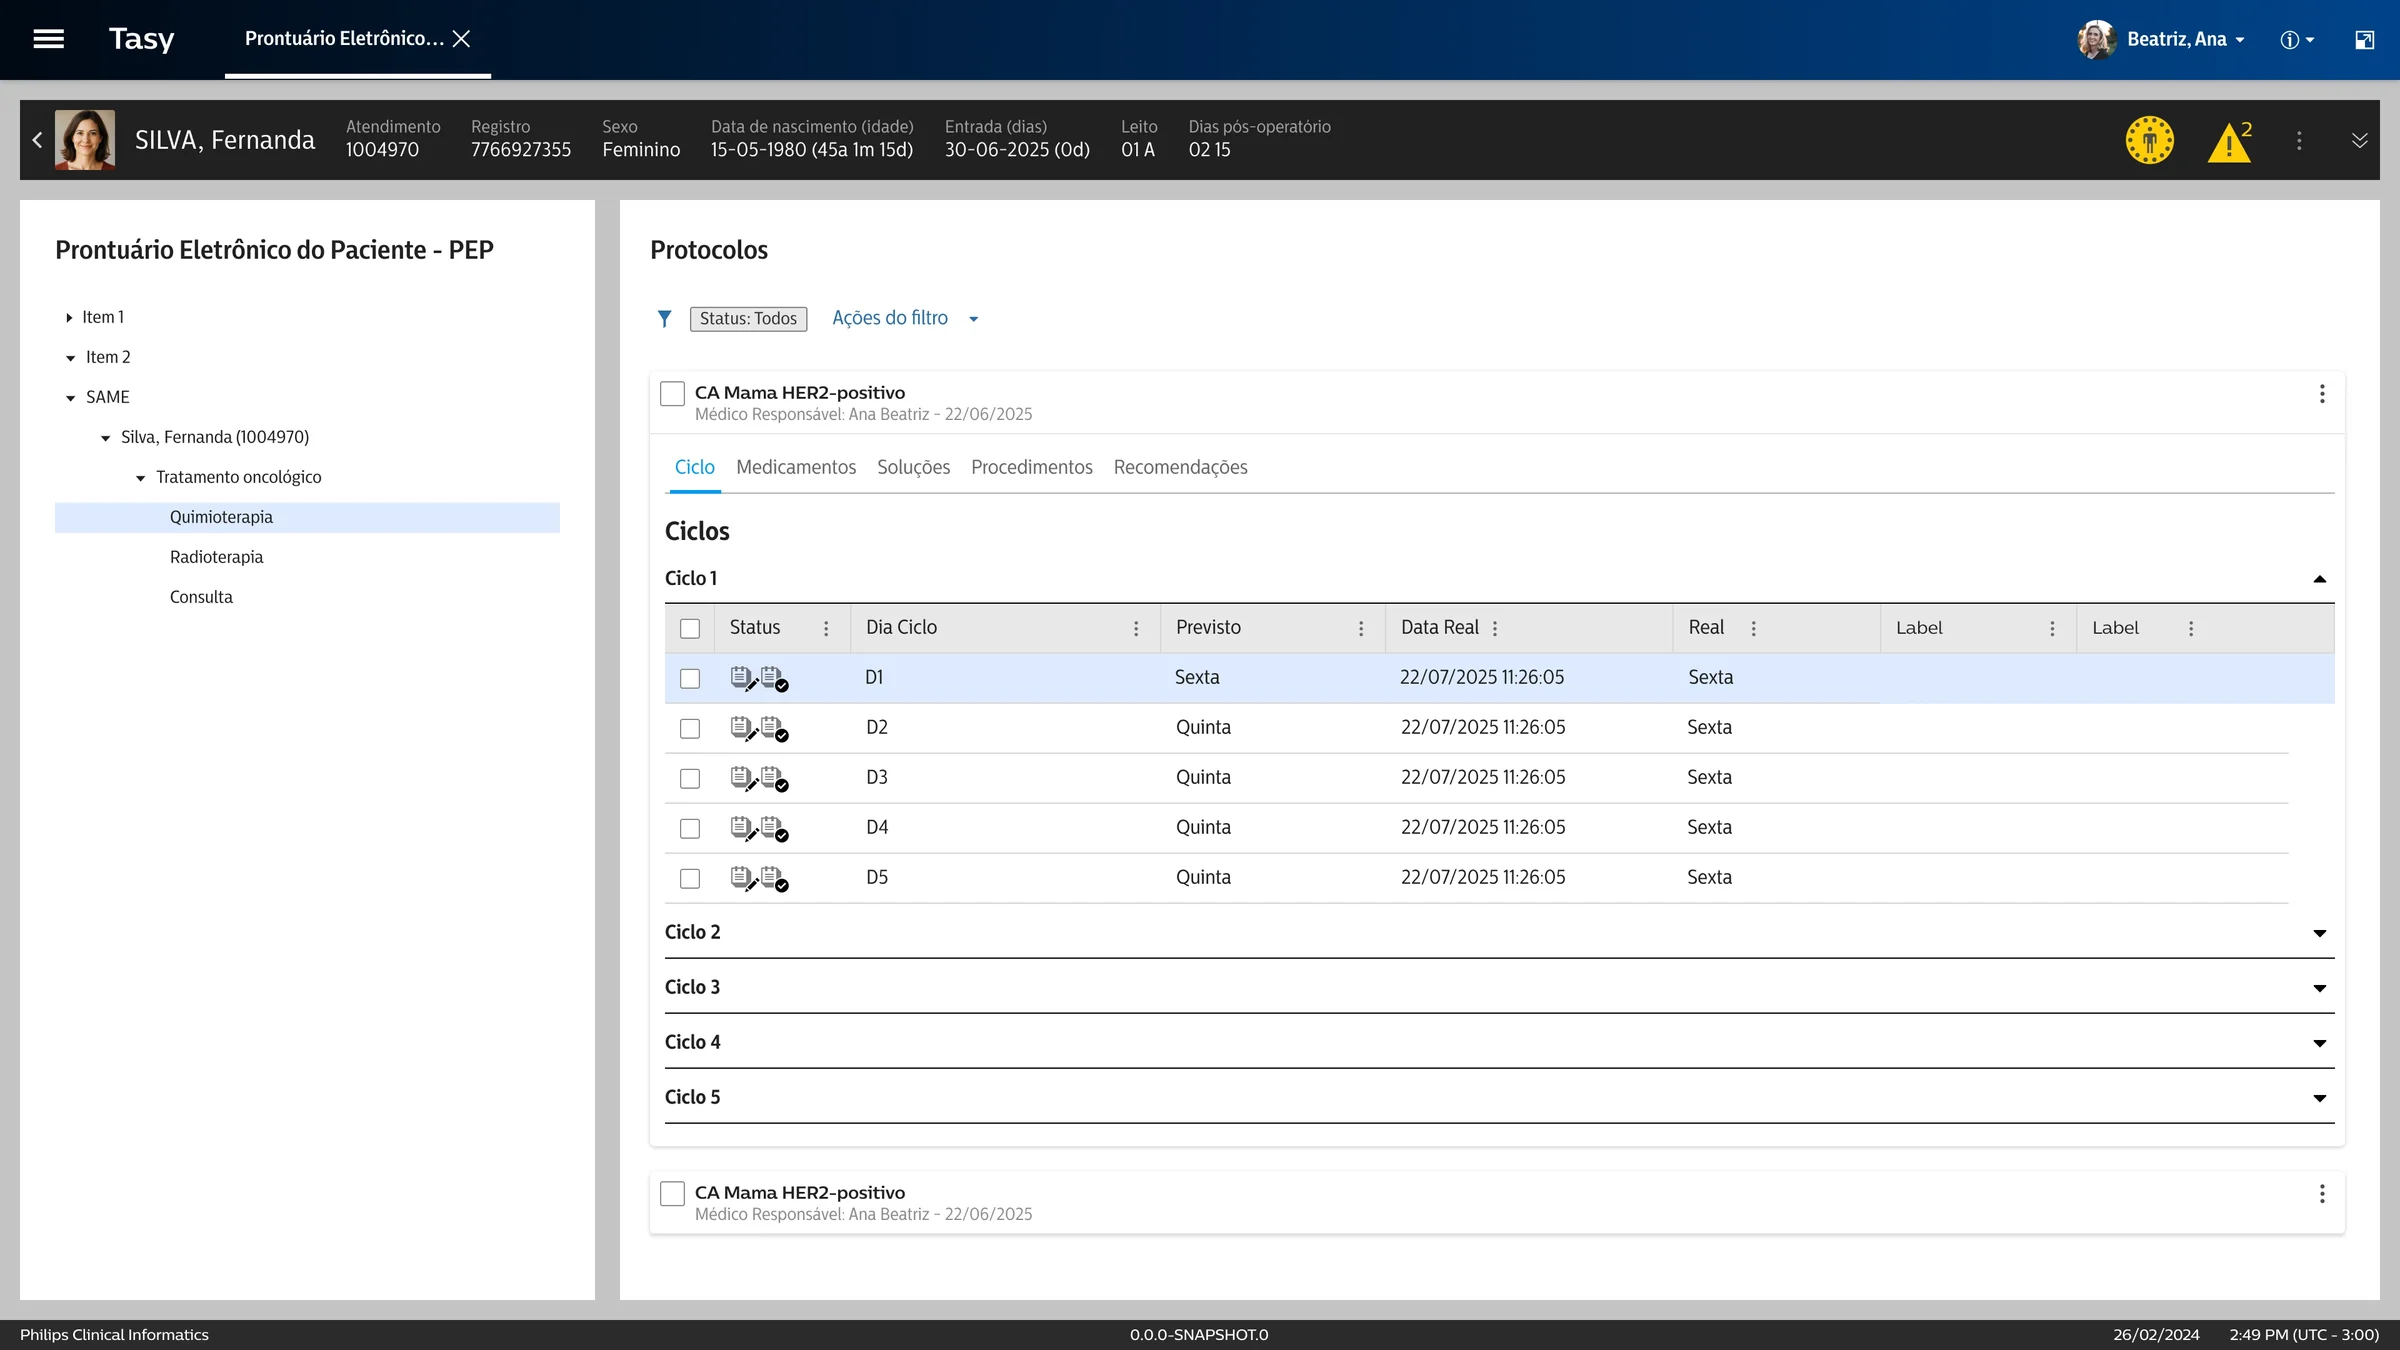Tick the second CA Mama protocol checkbox
Image resolution: width=2400 pixels, height=1350 pixels.
(672, 1194)
